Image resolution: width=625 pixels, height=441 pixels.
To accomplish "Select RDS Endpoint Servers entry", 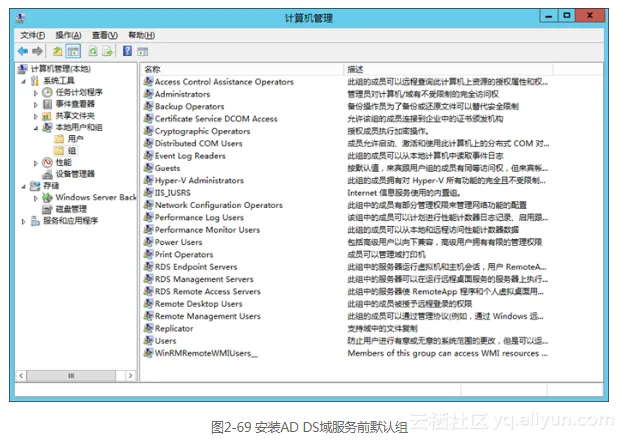I will click(x=196, y=267).
